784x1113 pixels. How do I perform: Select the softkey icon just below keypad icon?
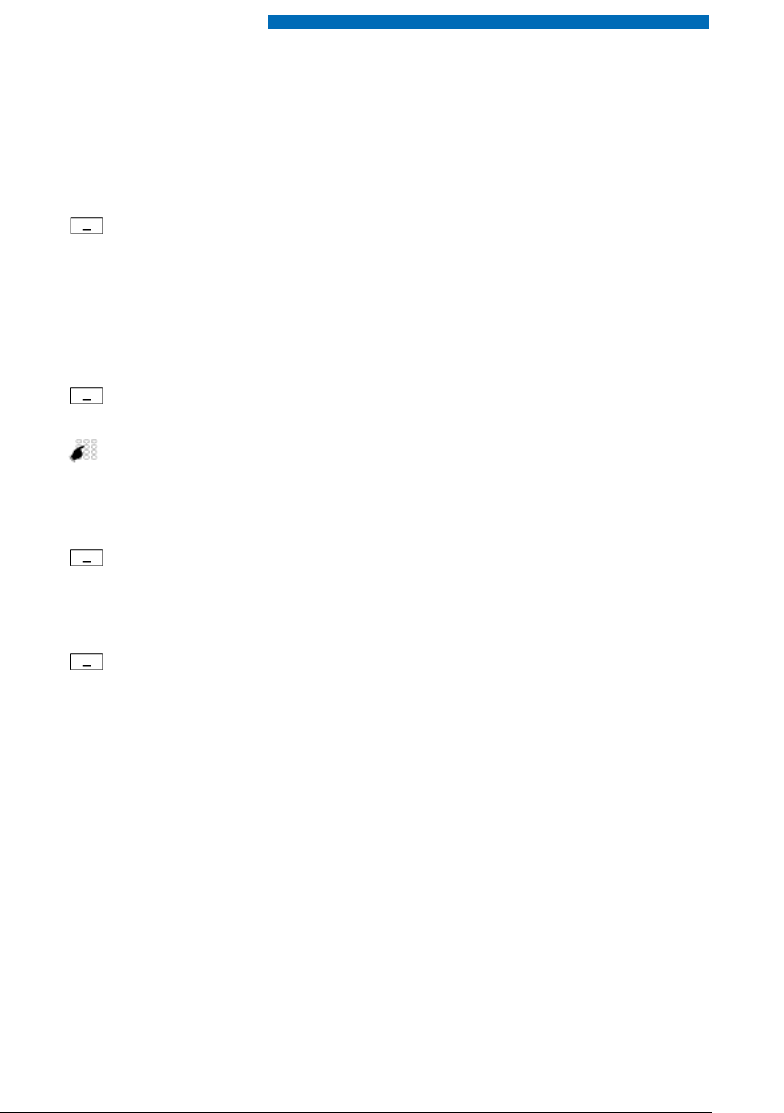click(87, 557)
